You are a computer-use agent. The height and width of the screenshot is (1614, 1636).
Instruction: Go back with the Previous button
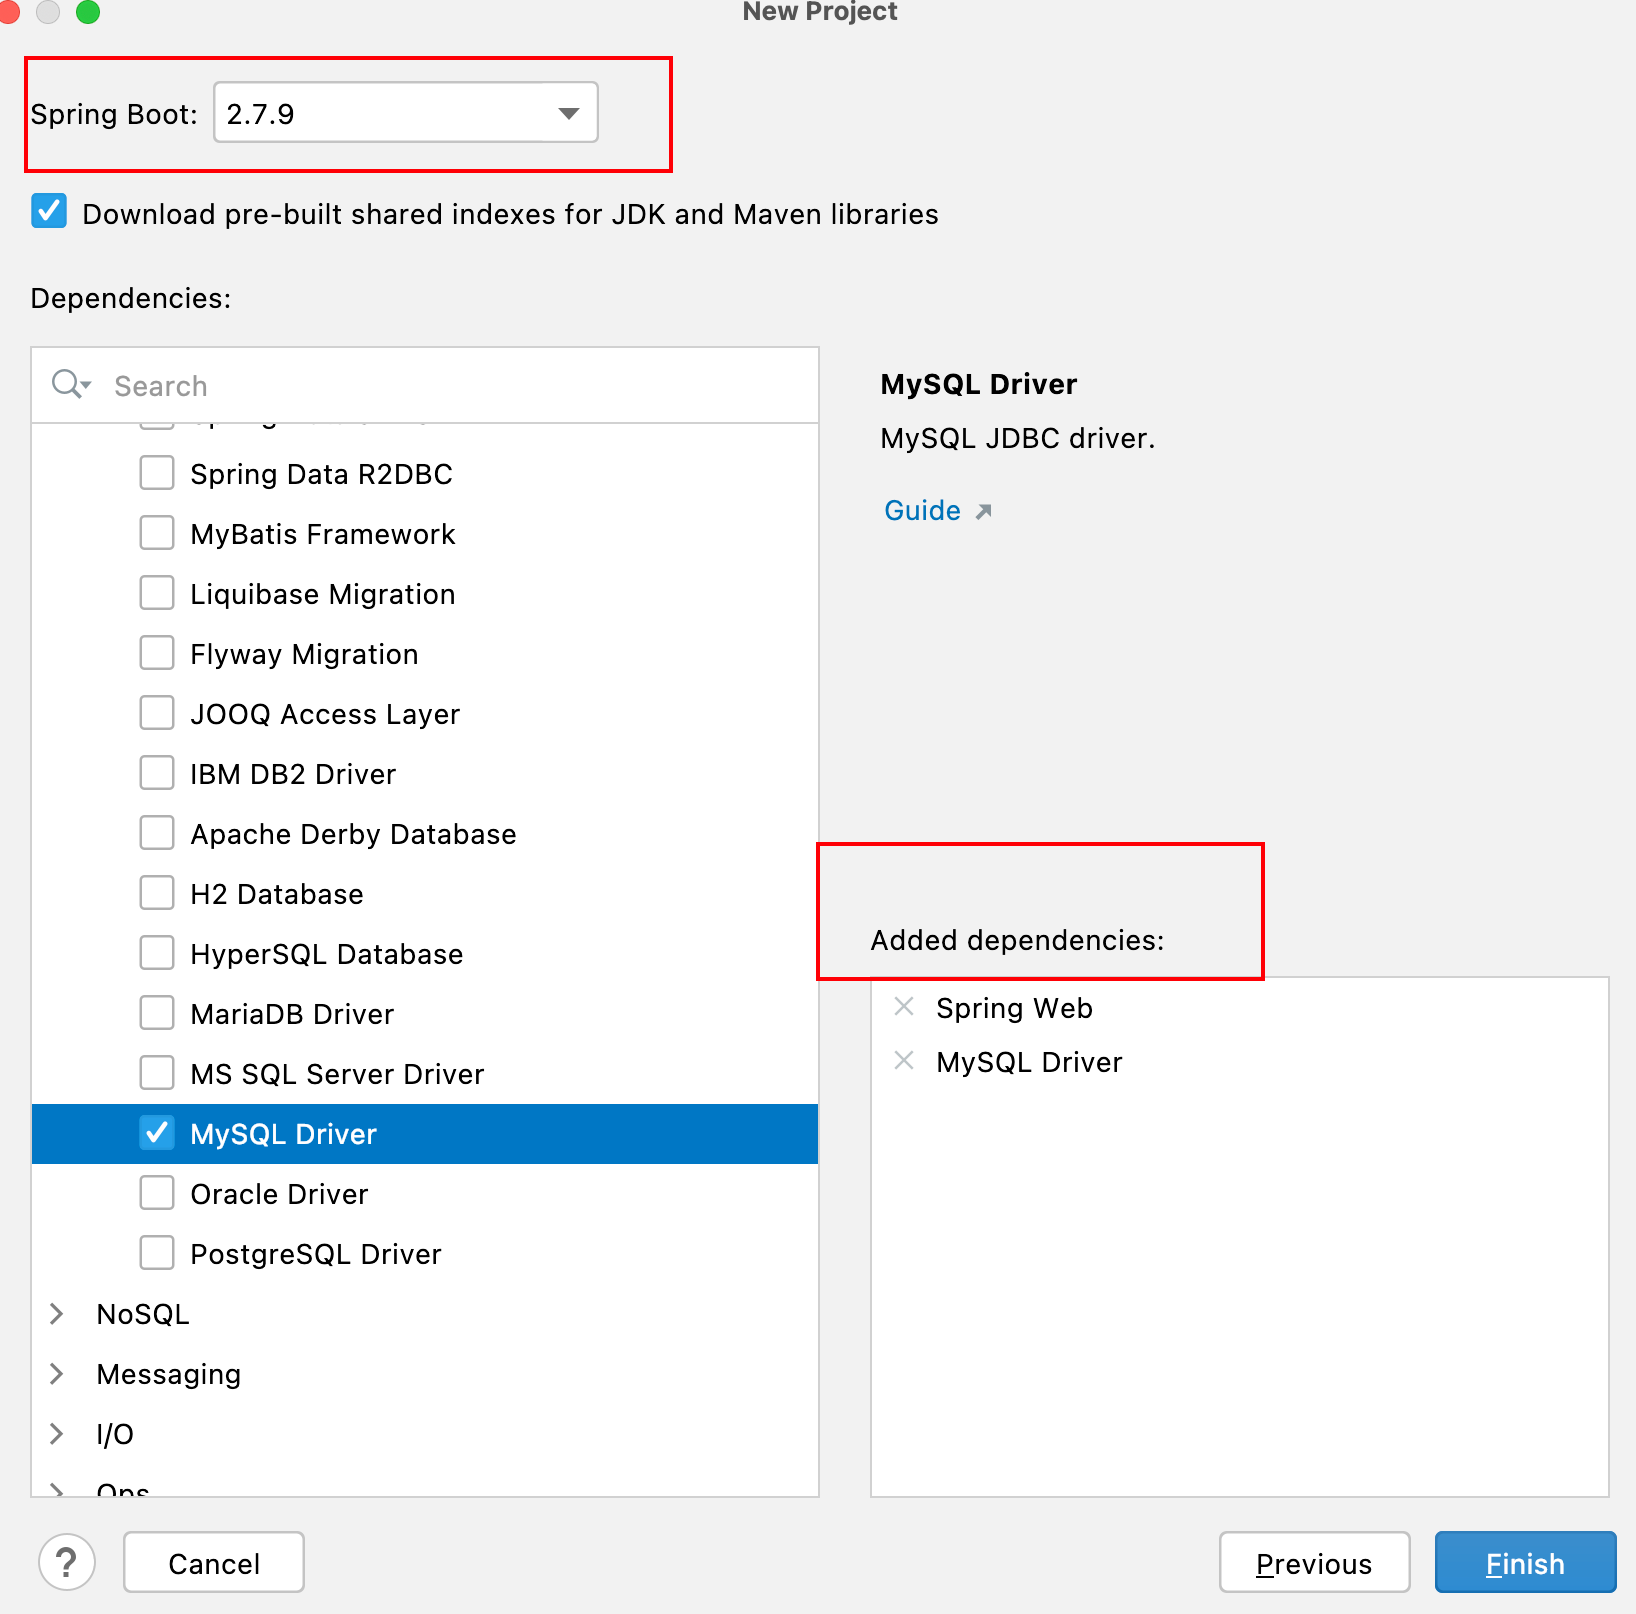click(1314, 1562)
